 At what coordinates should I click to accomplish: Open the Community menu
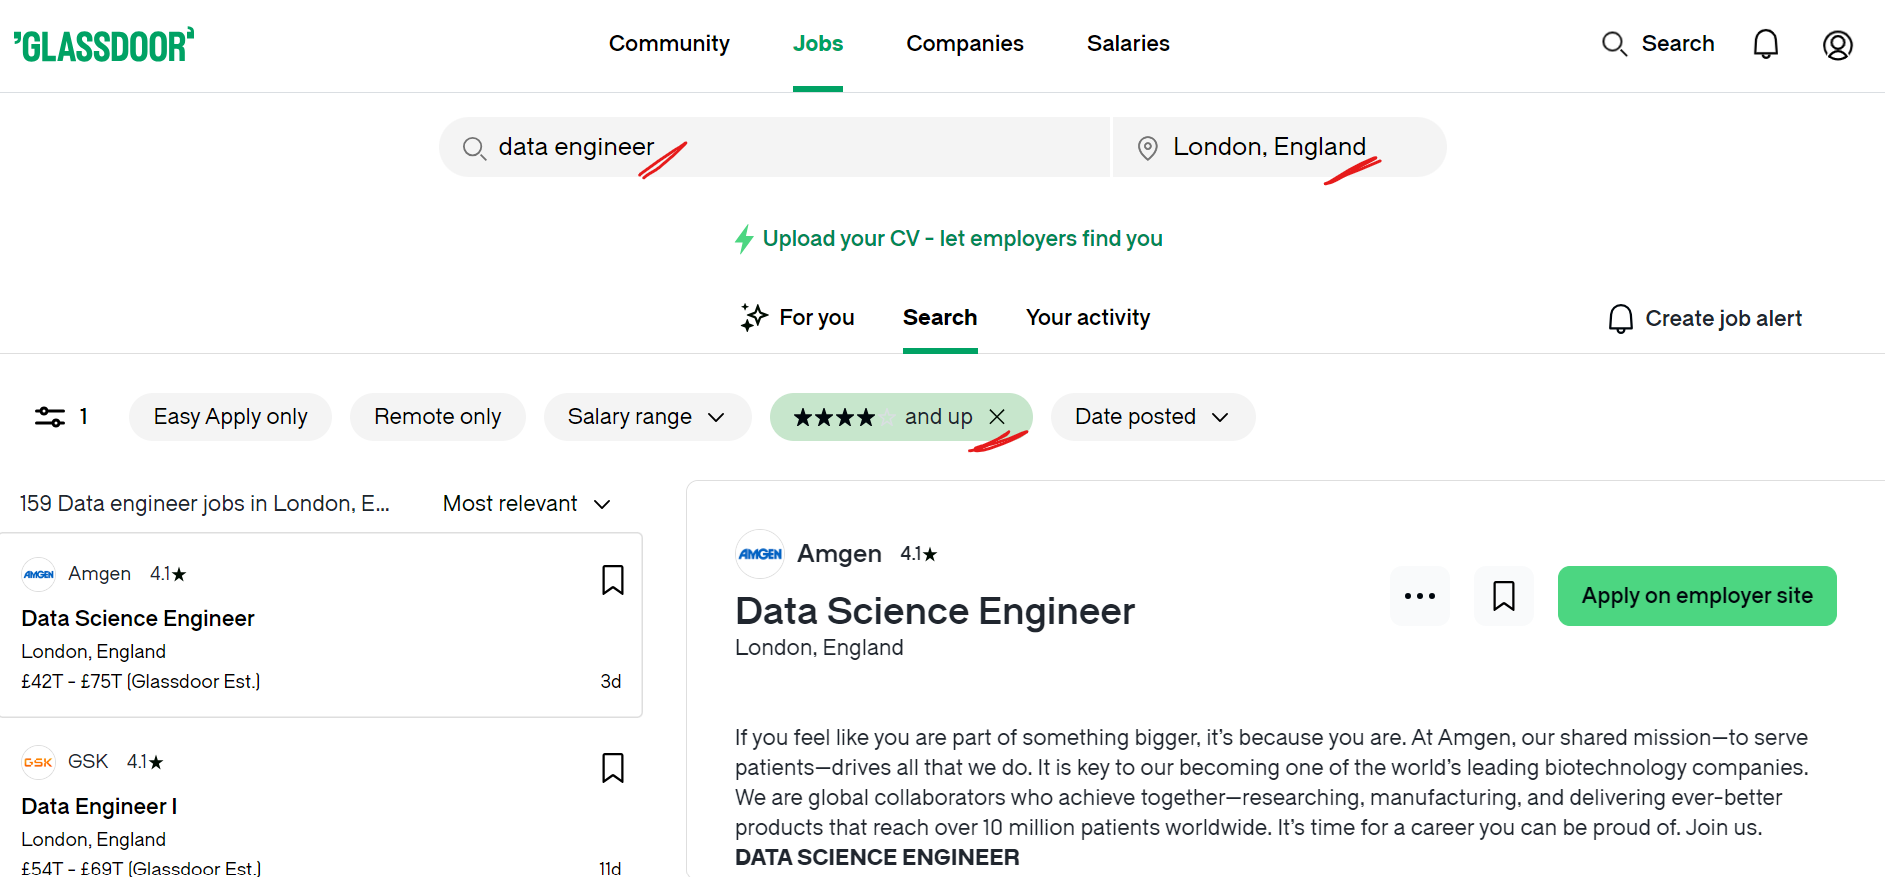[x=669, y=44]
